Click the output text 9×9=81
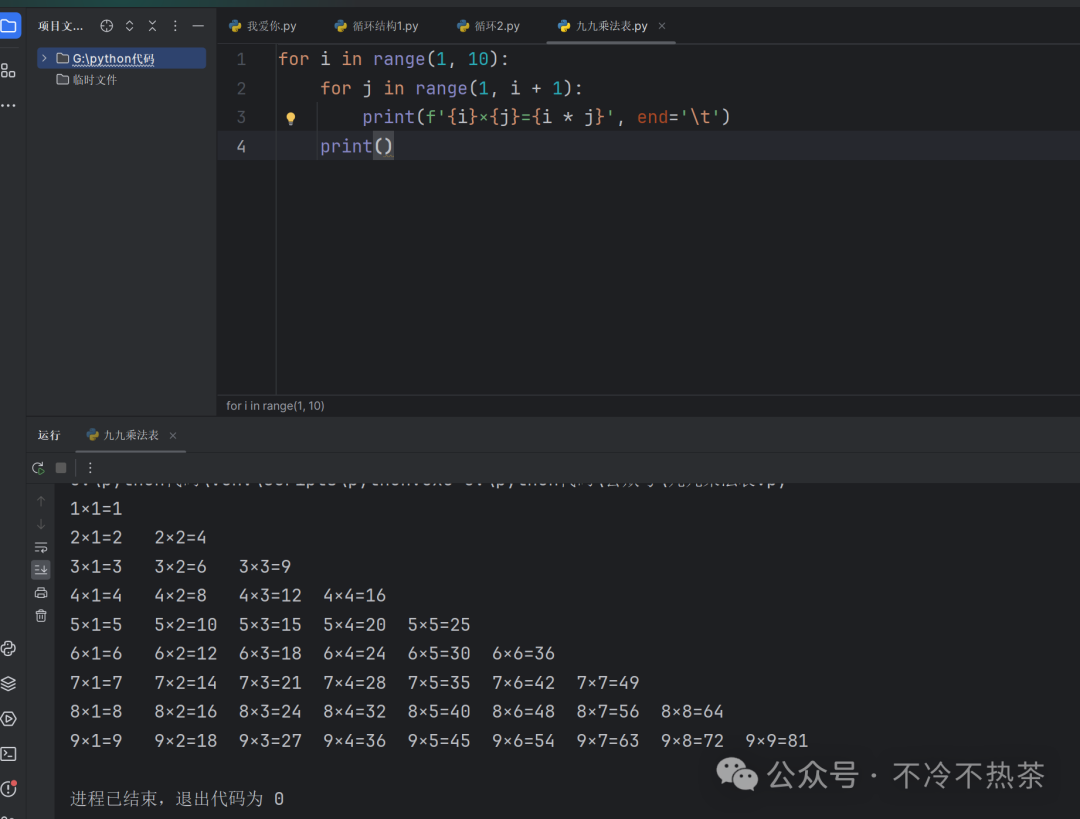 click(x=776, y=741)
